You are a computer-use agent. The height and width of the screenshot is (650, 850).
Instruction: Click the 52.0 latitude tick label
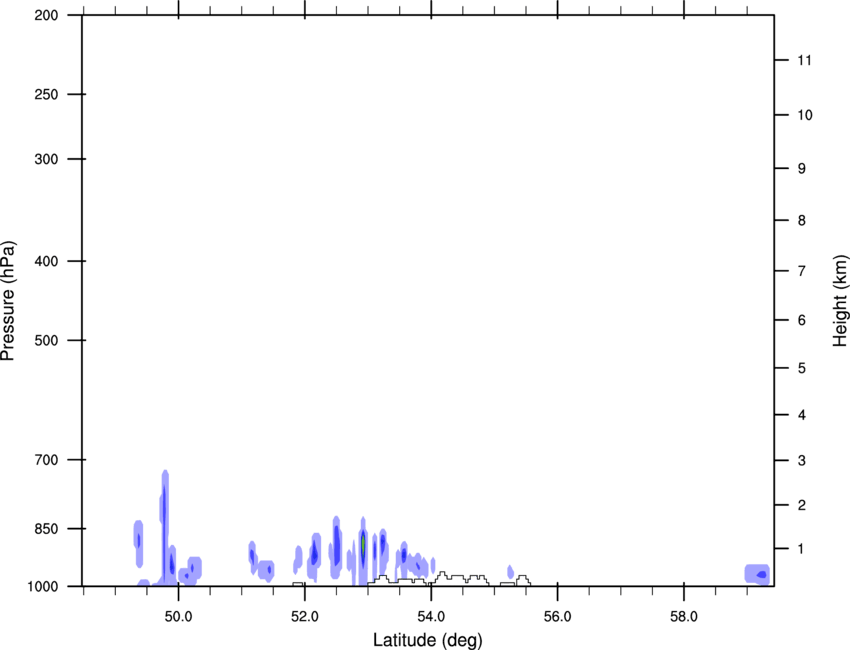click(x=305, y=617)
